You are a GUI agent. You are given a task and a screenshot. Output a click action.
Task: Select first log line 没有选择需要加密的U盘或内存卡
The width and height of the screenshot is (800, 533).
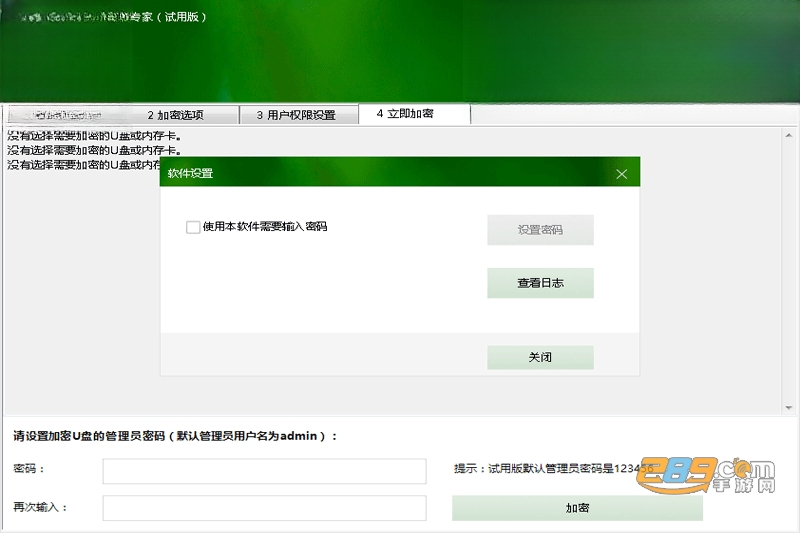pos(95,136)
